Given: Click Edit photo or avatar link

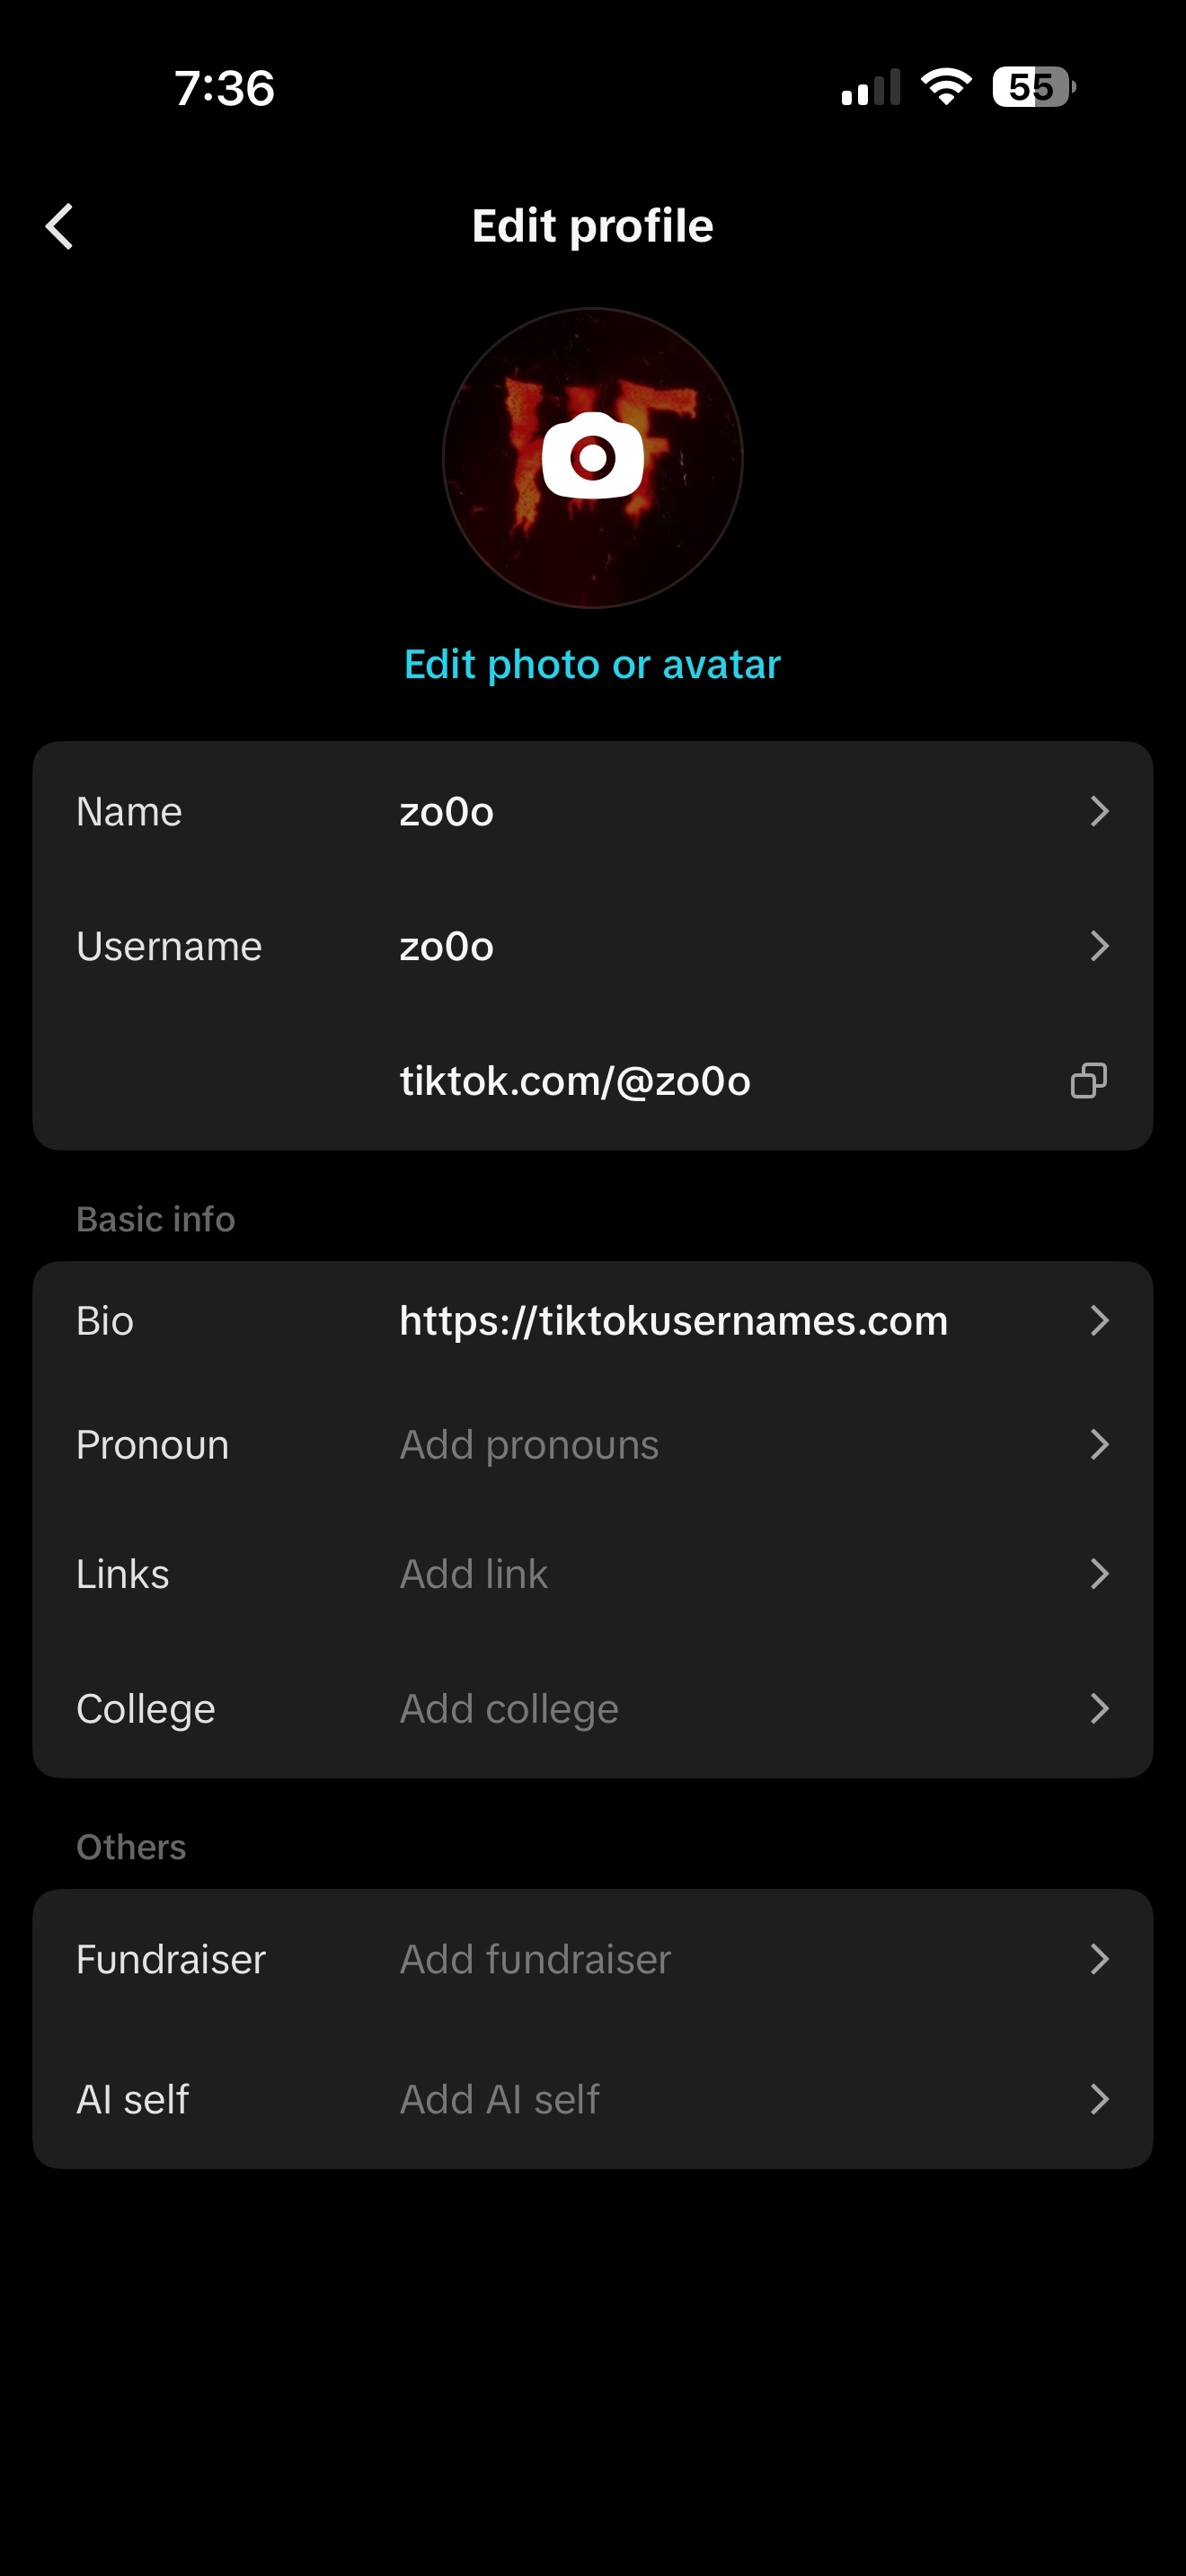Looking at the screenshot, I should pos(592,665).
